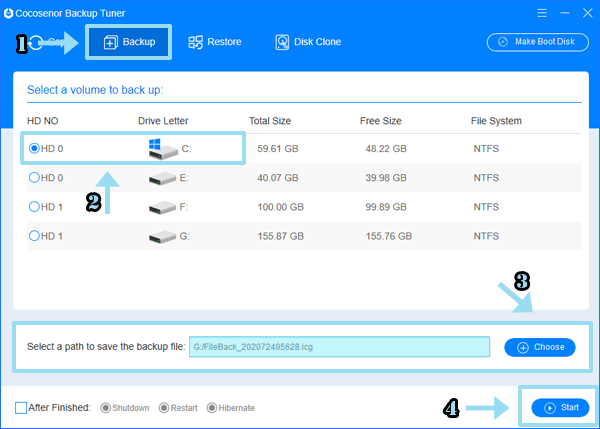This screenshot has width=600, height=429.
Task: Click the "Select a volume to back up:" heading
Action: point(95,90)
